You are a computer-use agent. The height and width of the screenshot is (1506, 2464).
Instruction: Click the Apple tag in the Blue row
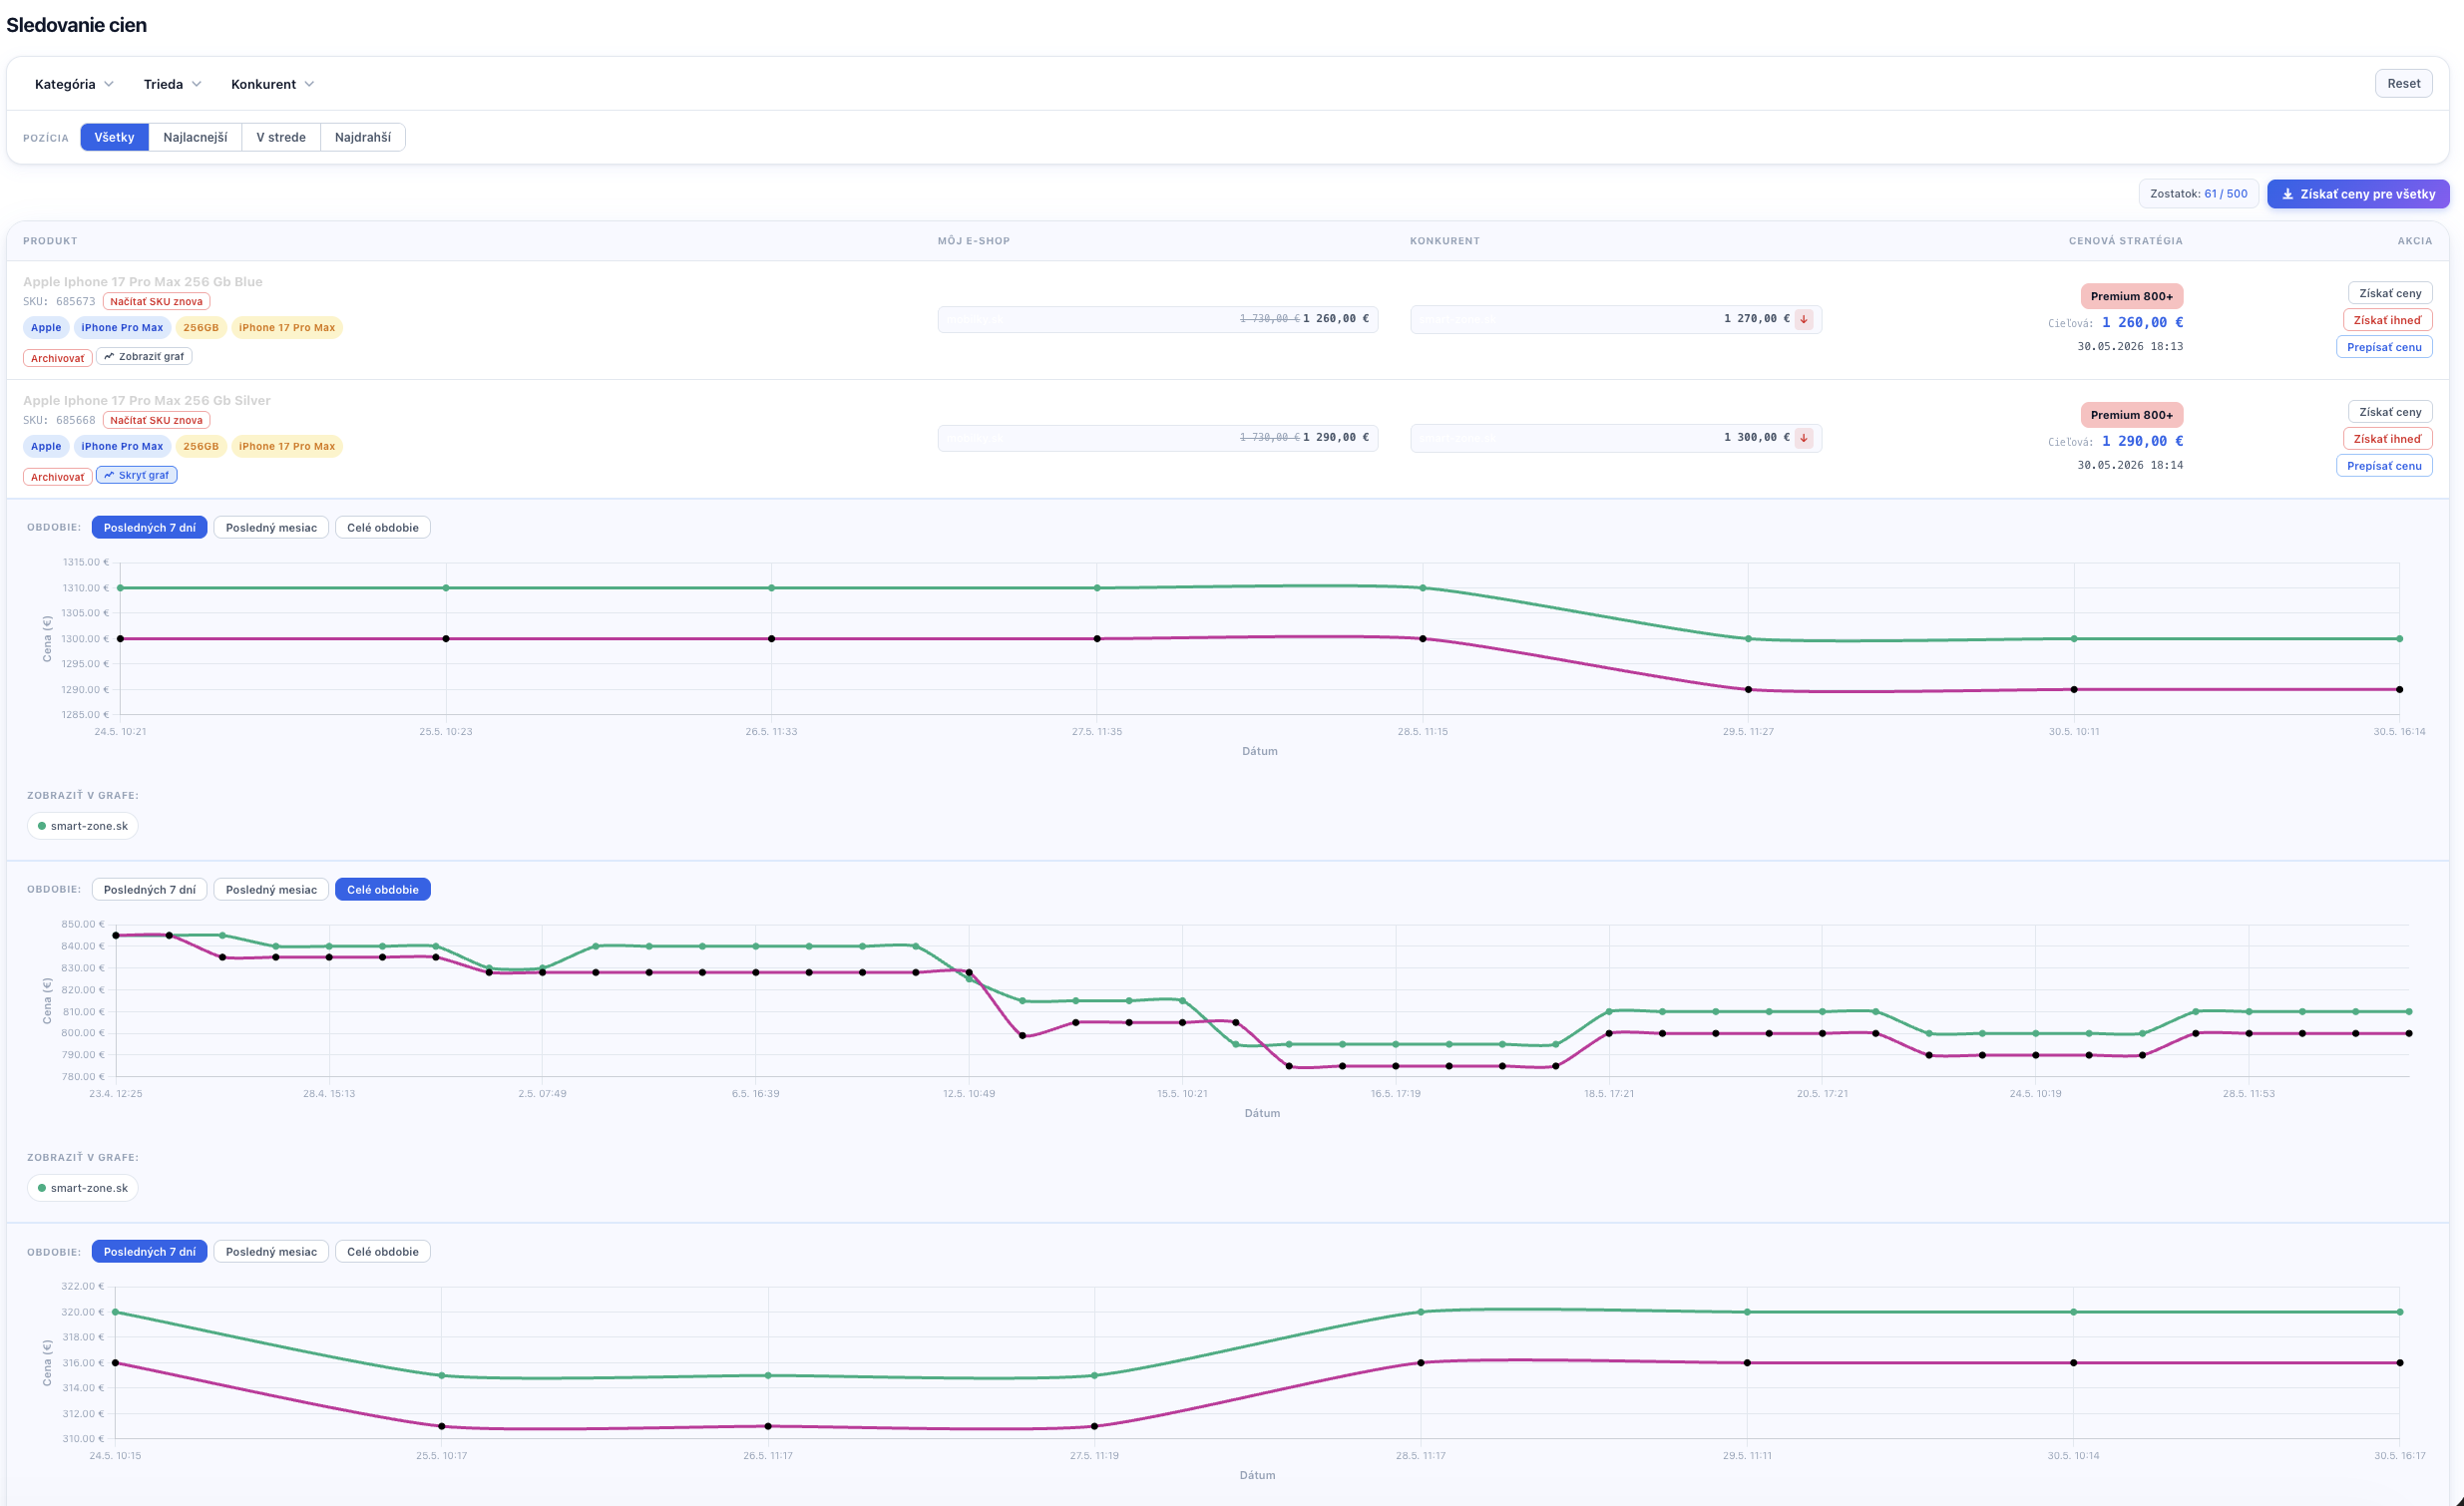click(46, 327)
